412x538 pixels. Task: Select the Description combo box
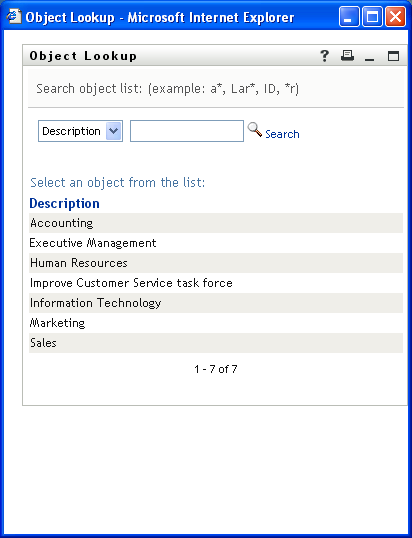click(x=80, y=131)
